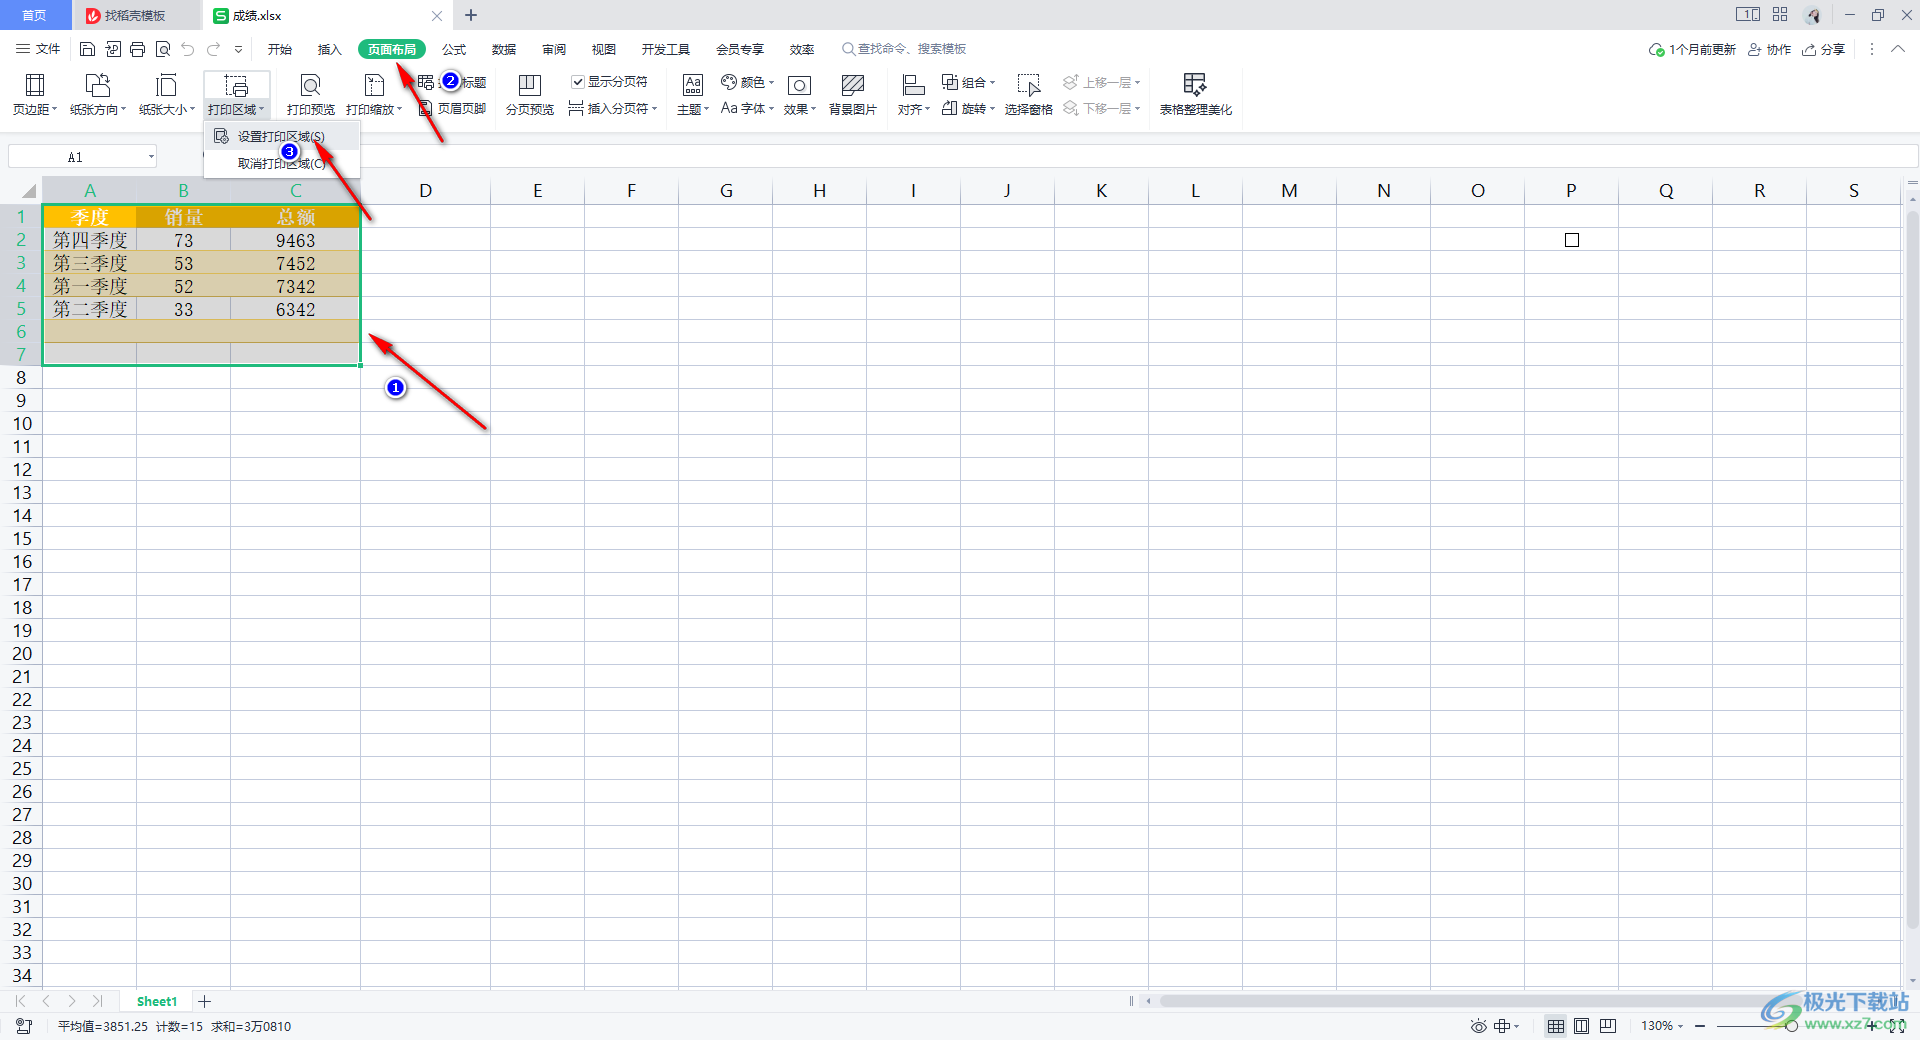Open the zoom percentage 130% dropdown
Viewport: 1920px width, 1040px height.
point(1662,1026)
